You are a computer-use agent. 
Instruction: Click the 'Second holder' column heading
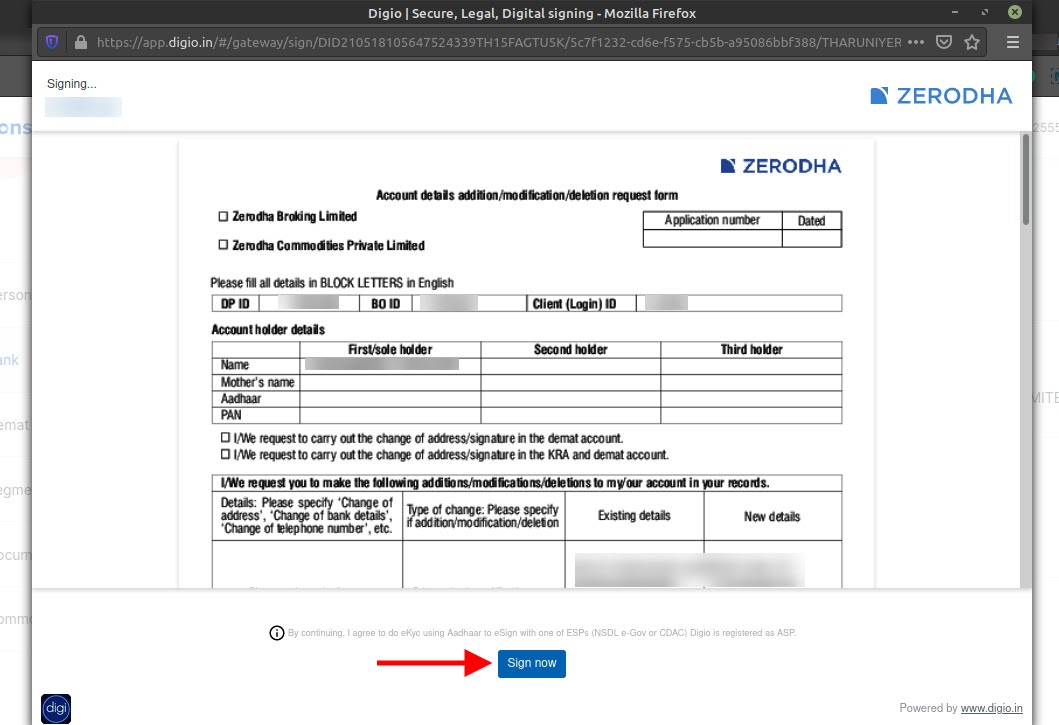click(571, 349)
